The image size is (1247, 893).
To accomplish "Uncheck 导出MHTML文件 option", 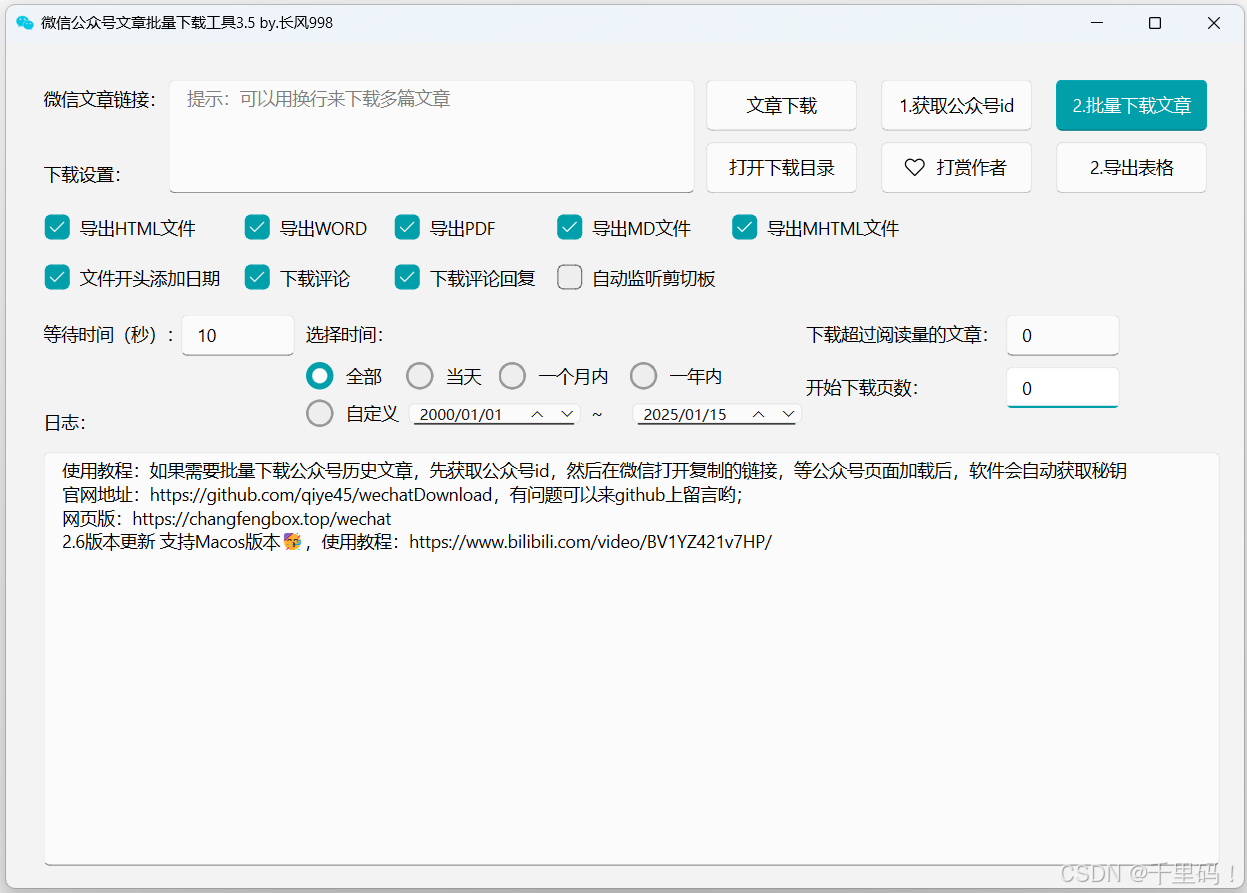I will tap(745, 228).
